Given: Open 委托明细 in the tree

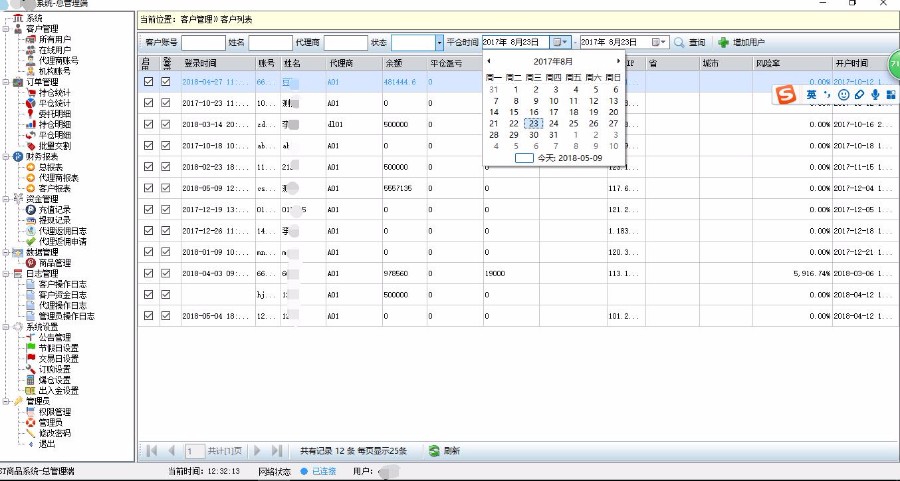Looking at the screenshot, I should click(55, 114).
